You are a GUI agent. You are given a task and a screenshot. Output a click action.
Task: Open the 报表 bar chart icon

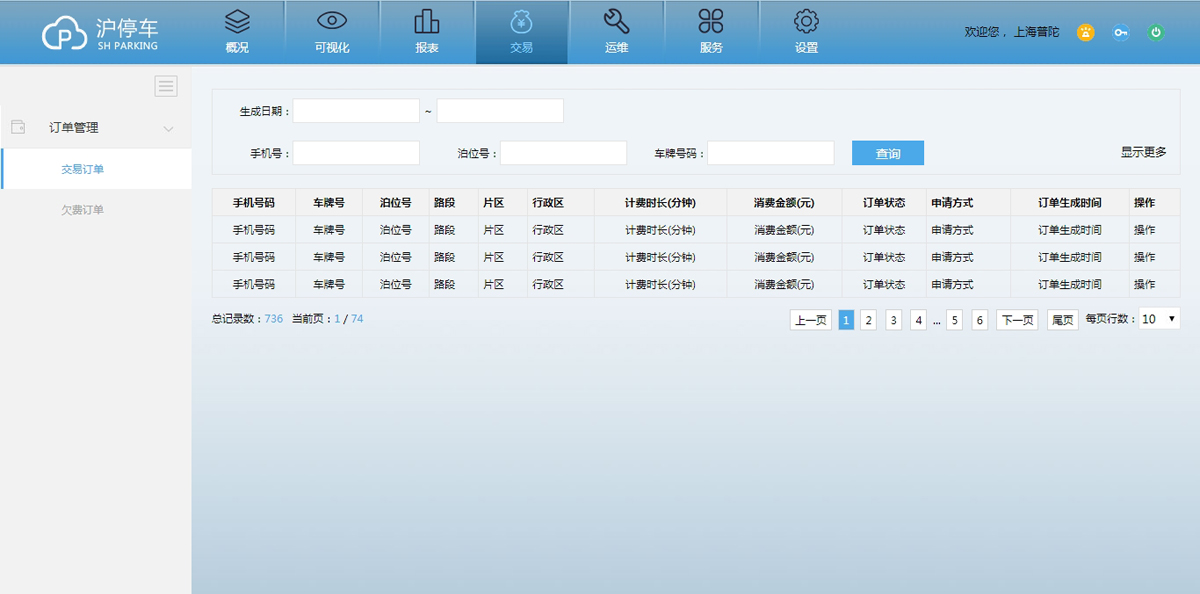click(x=427, y=21)
